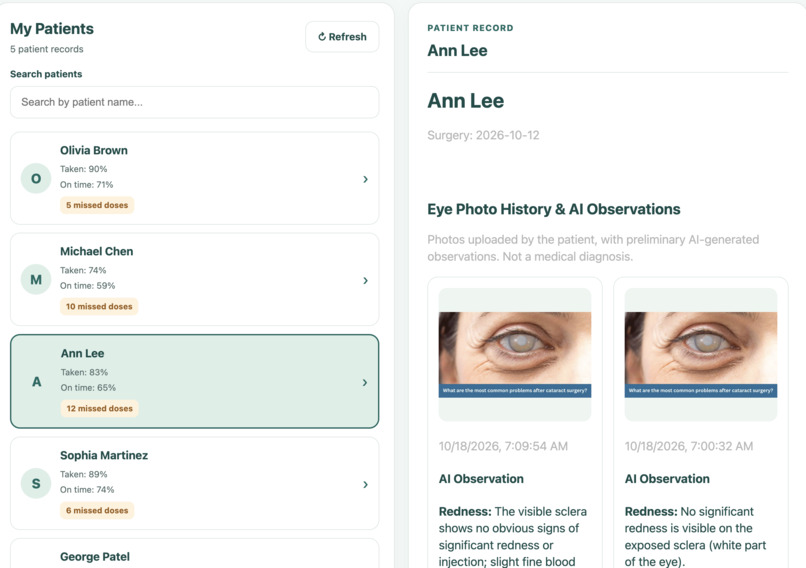Select Sophia Martinez's S avatar circle
The width and height of the screenshot is (806, 568).
36,484
